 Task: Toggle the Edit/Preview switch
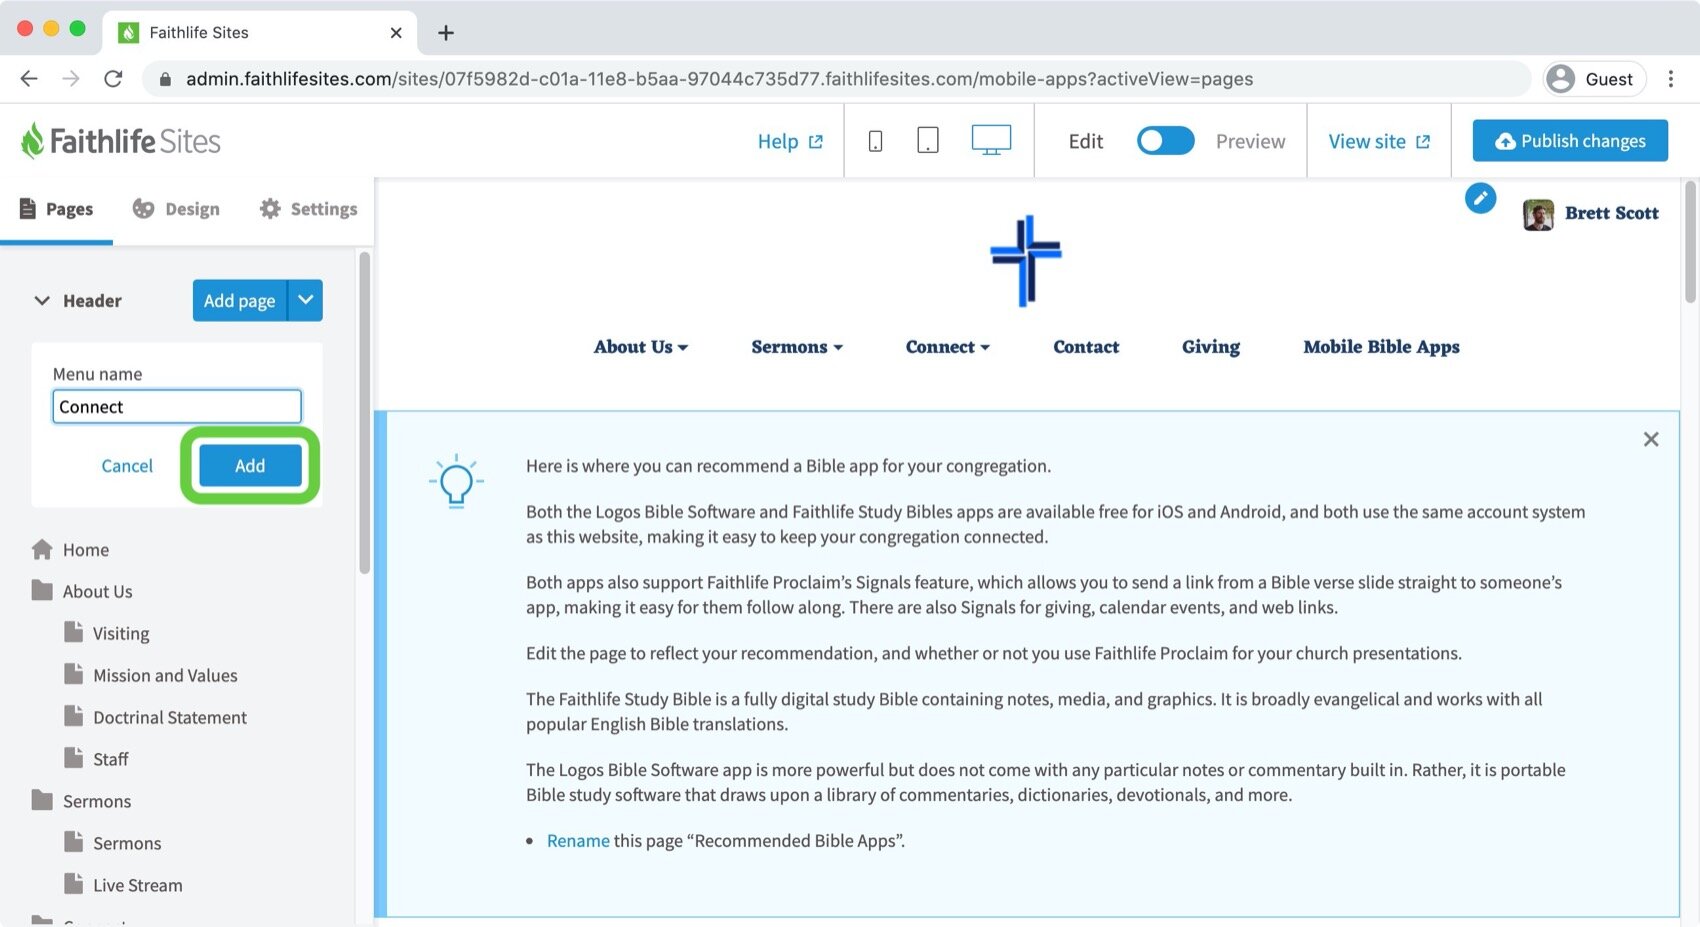1165,141
